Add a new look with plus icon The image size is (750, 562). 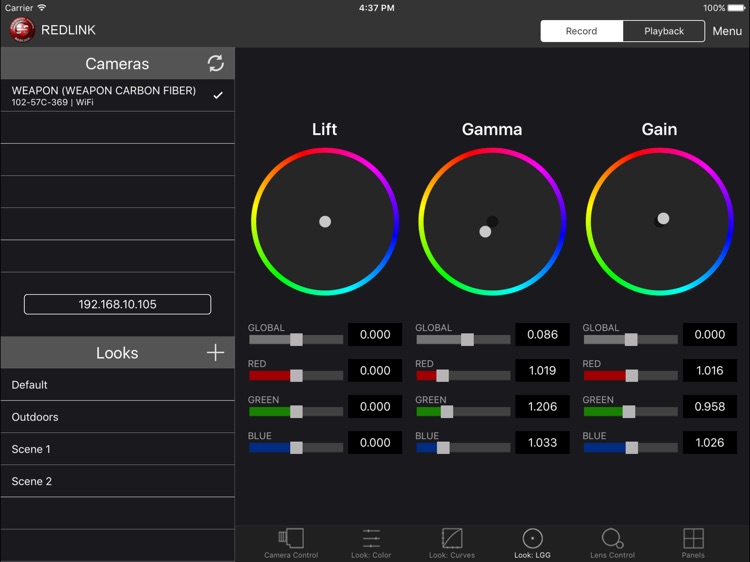coord(215,353)
